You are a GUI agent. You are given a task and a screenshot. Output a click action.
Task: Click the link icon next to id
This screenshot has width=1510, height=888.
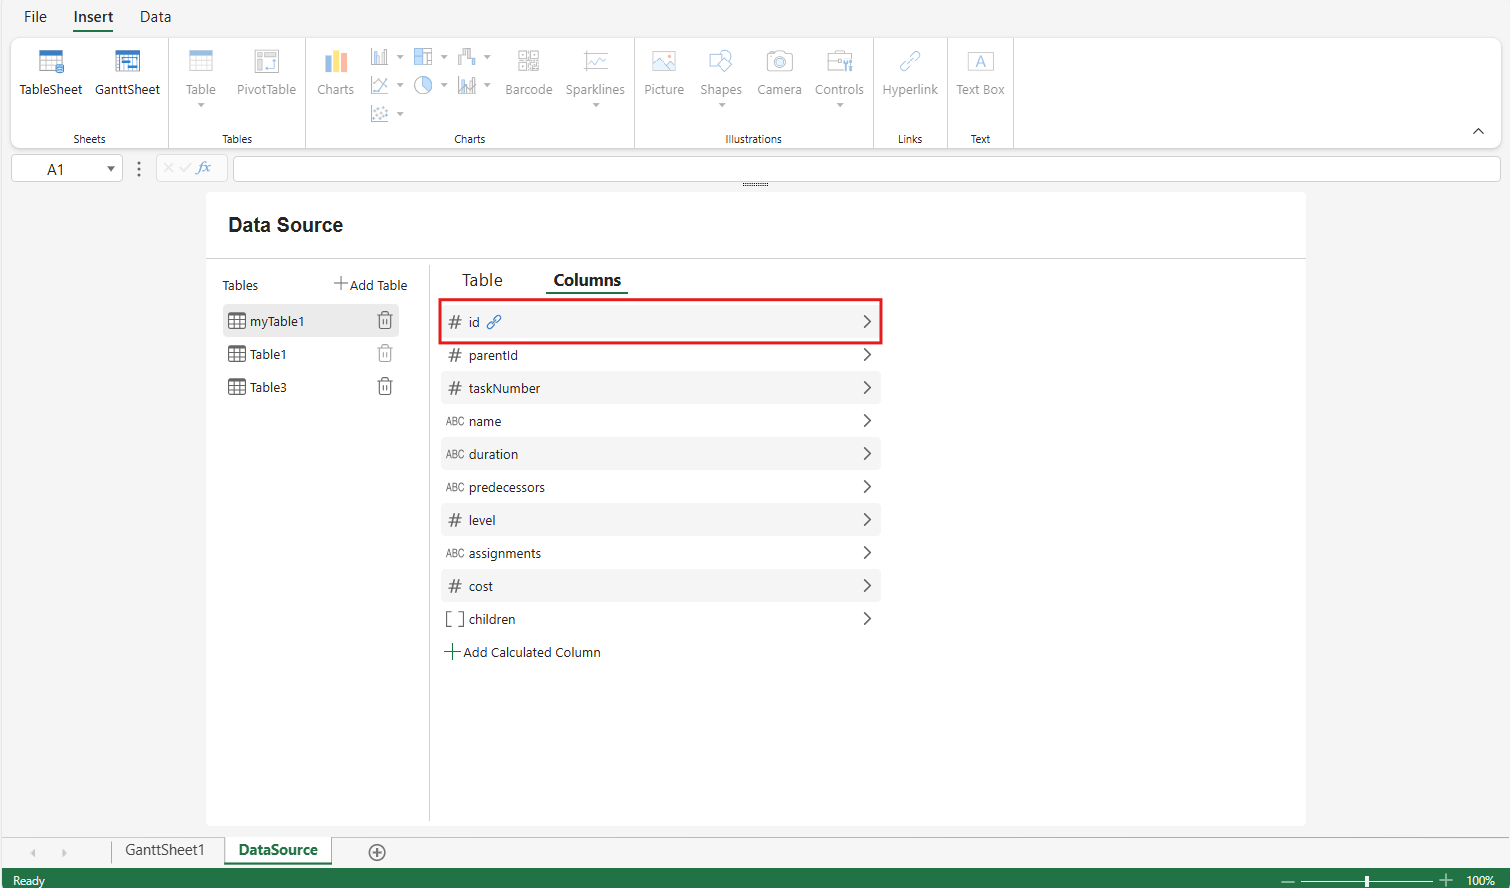point(494,322)
